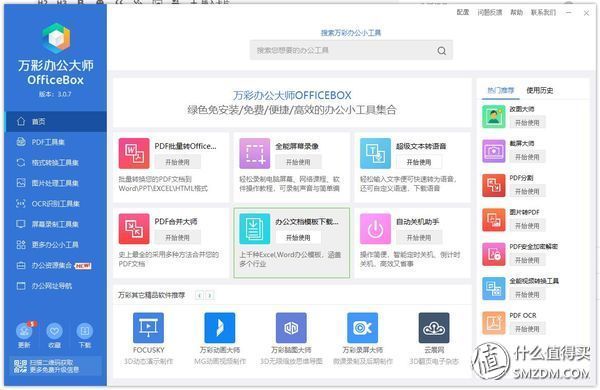This screenshot has height=390, width=600.
Task: Click the PDF合并大师 red icon
Action: coord(134,229)
